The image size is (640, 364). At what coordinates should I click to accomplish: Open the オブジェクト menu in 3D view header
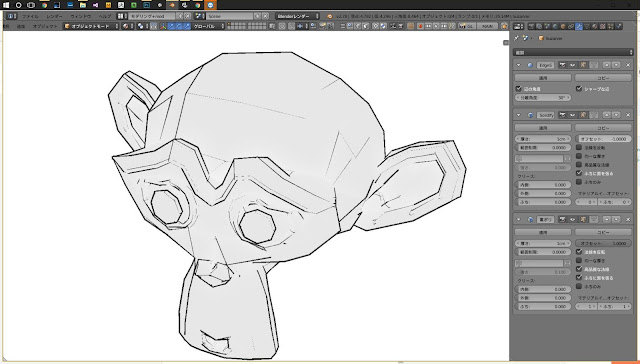(45, 26)
